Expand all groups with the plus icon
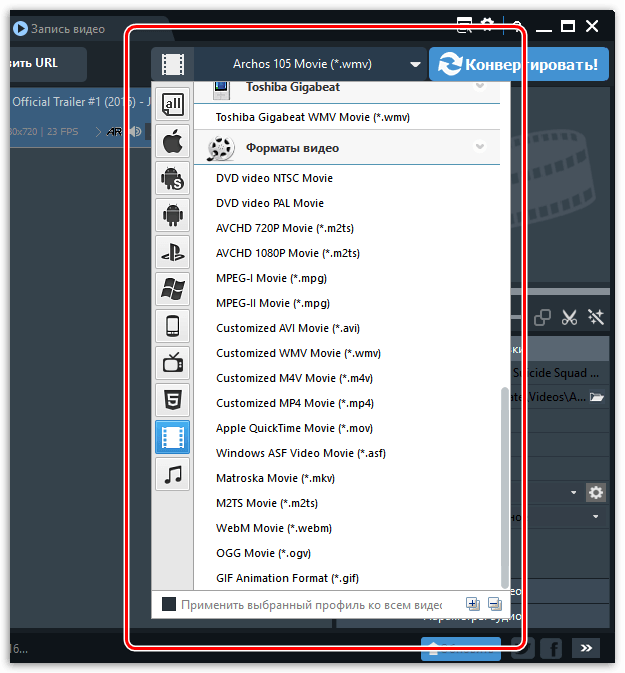 [473, 604]
